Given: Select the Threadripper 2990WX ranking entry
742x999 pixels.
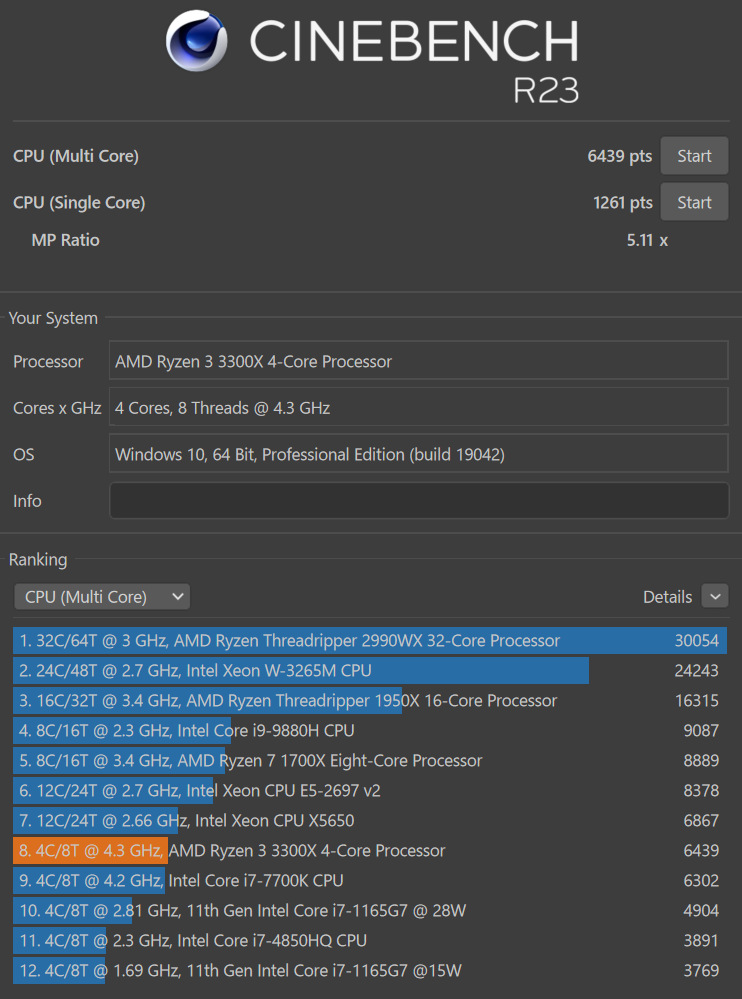Looking at the screenshot, I should tap(369, 641).
